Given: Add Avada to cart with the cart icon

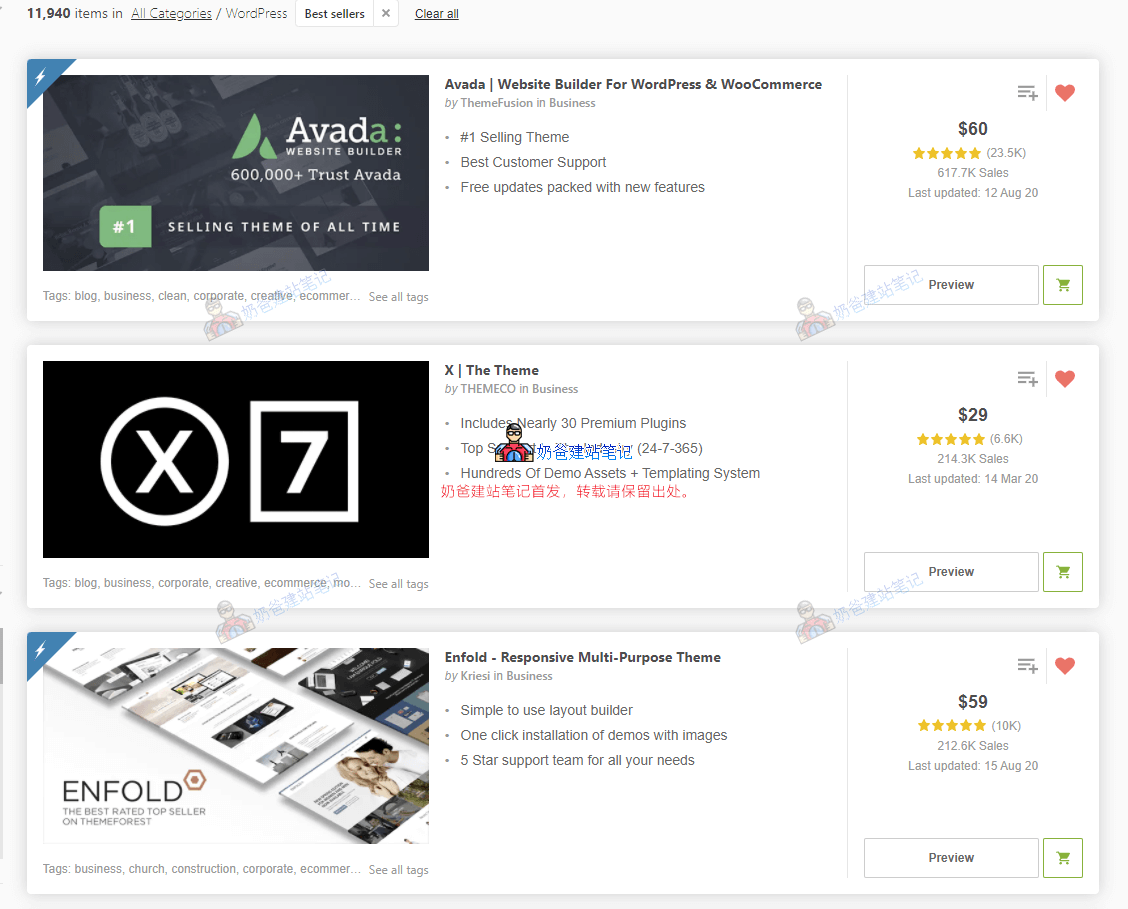Looking at the screenshot, I should (x=1062, y=285).
